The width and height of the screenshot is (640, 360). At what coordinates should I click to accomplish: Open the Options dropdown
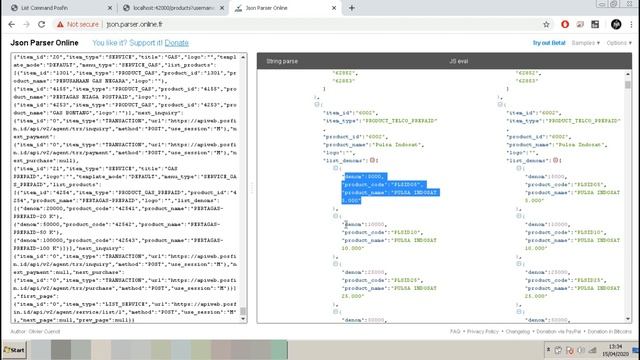click(x=619, y=43)
